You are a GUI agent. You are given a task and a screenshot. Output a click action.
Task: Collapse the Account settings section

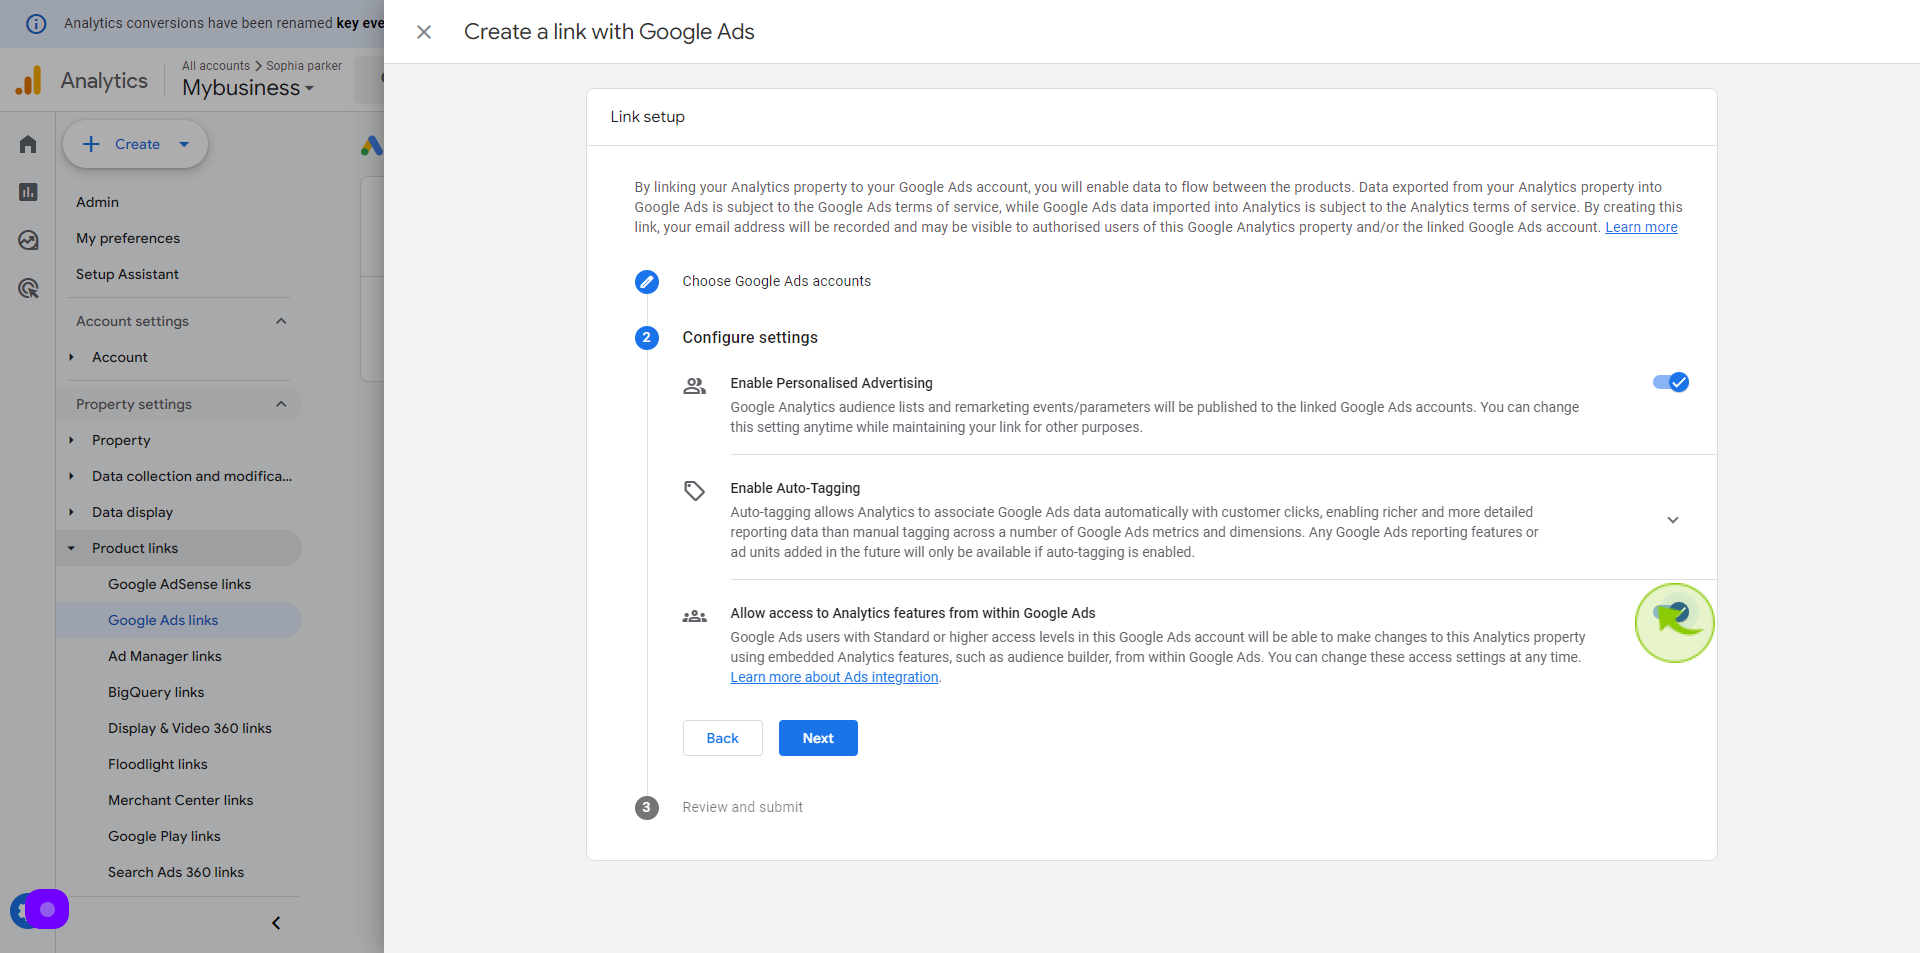click(x=281, y=321)
